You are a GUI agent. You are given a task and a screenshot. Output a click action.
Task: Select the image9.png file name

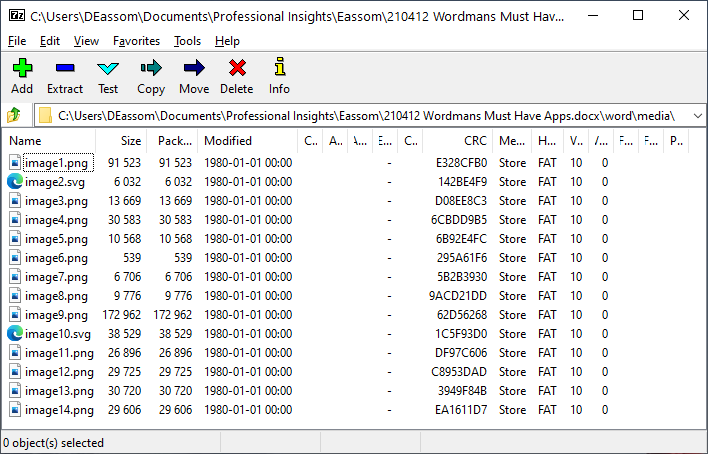pyautogui.click(x=56, y=314)
